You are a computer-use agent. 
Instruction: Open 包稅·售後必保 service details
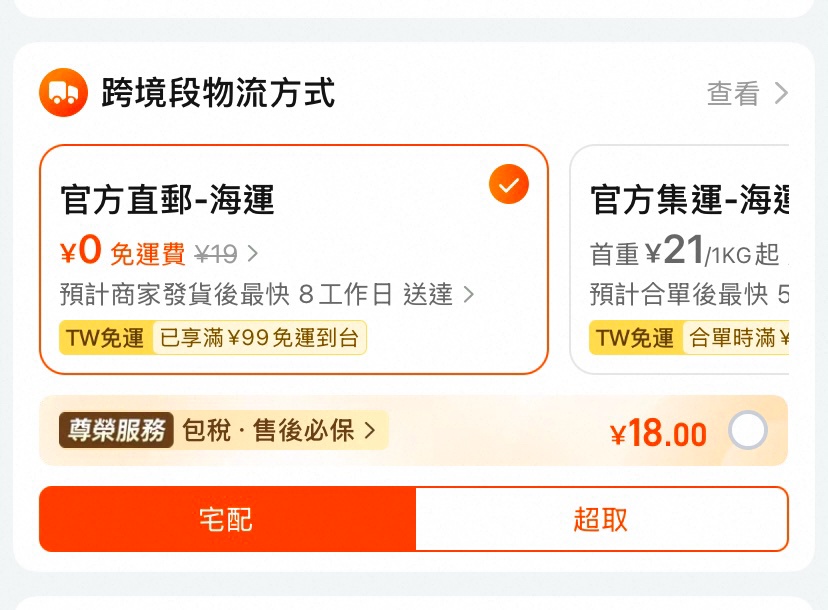tap(278, 431)
